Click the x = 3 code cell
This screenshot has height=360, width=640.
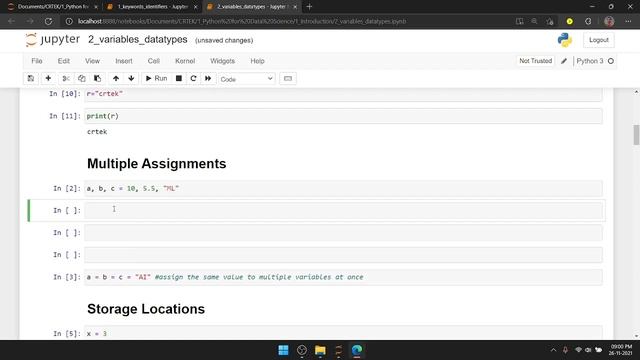(x=343, y=333)
